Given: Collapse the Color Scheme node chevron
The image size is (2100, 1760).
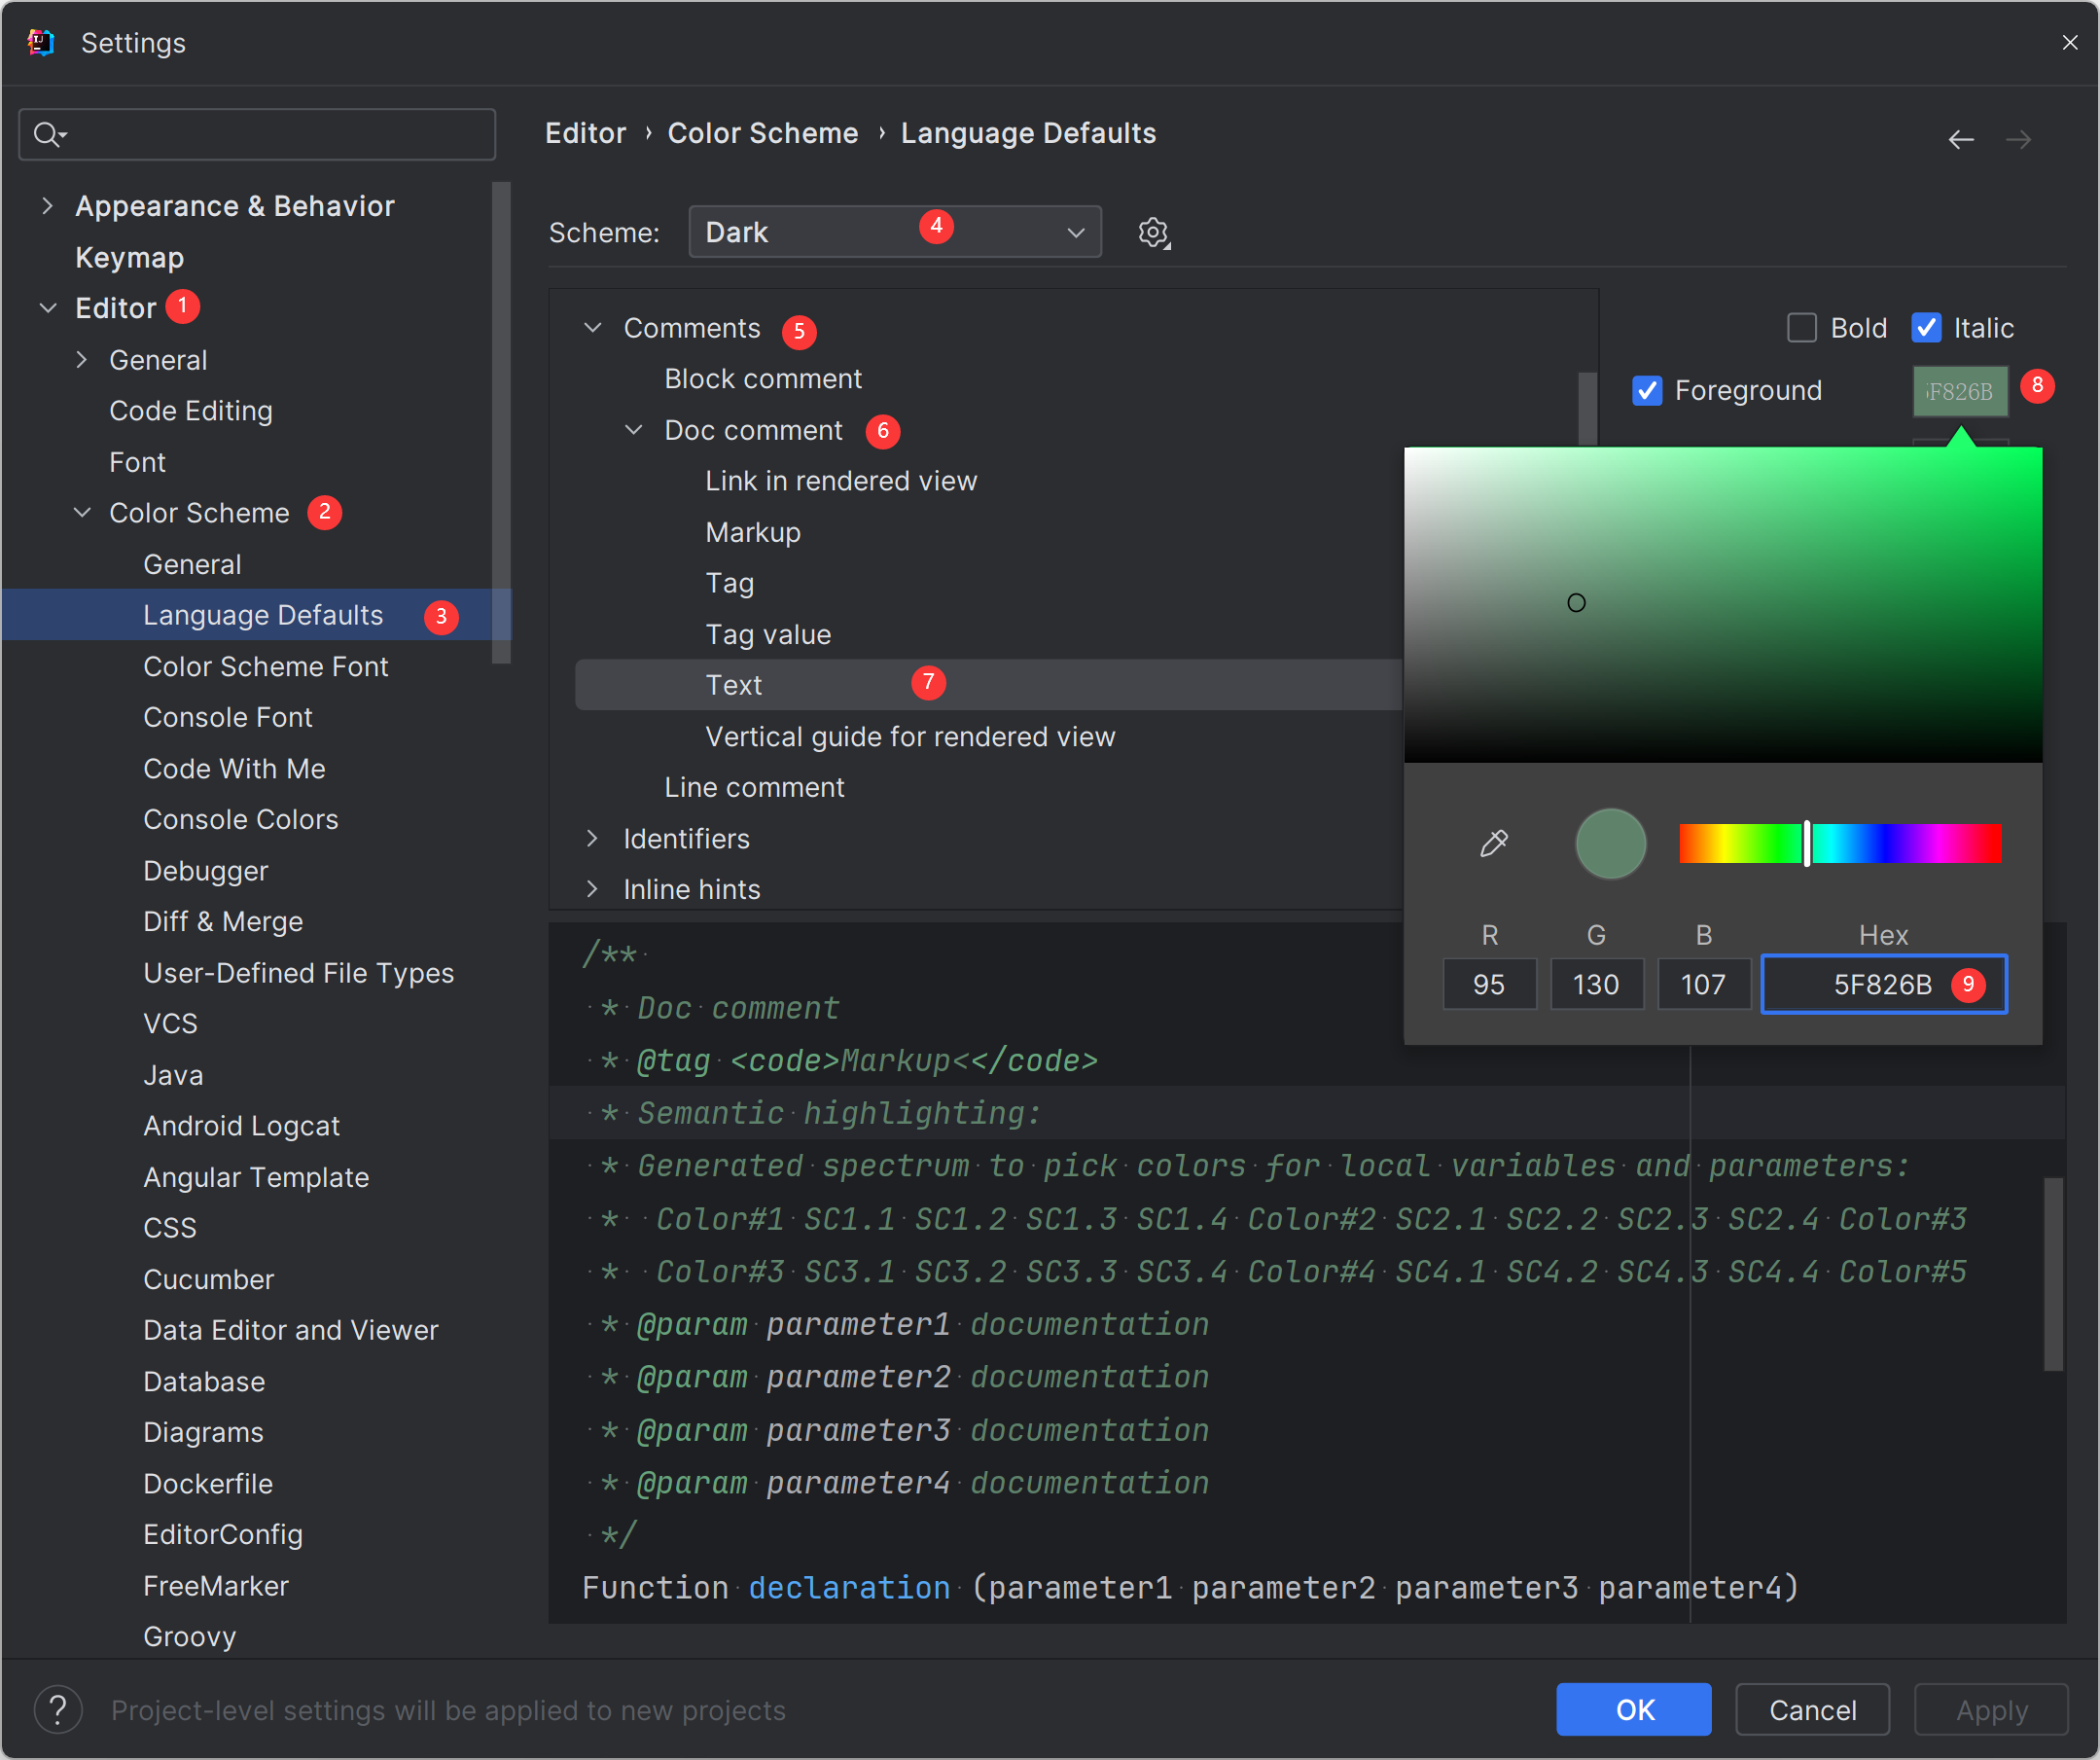Looking at the screenshot, I should pyautogui.click(x=82, y=513).
